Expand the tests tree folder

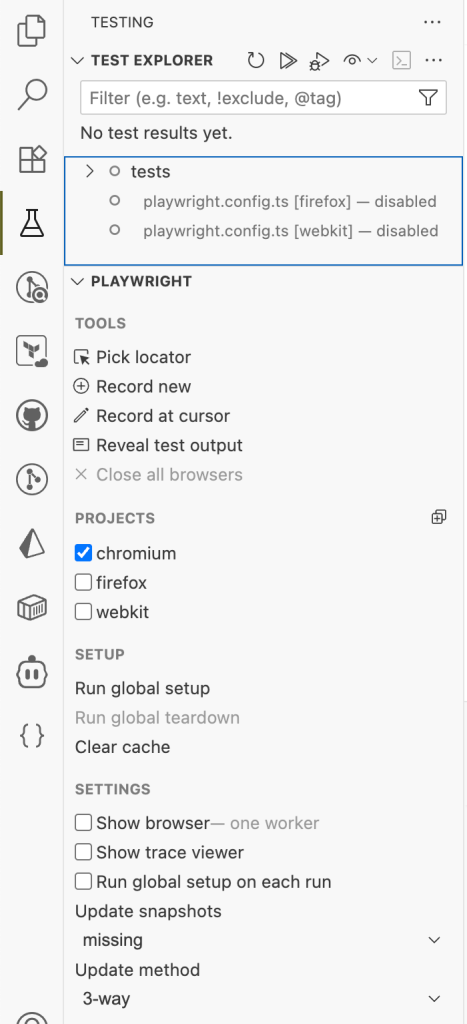click(90, 172)
